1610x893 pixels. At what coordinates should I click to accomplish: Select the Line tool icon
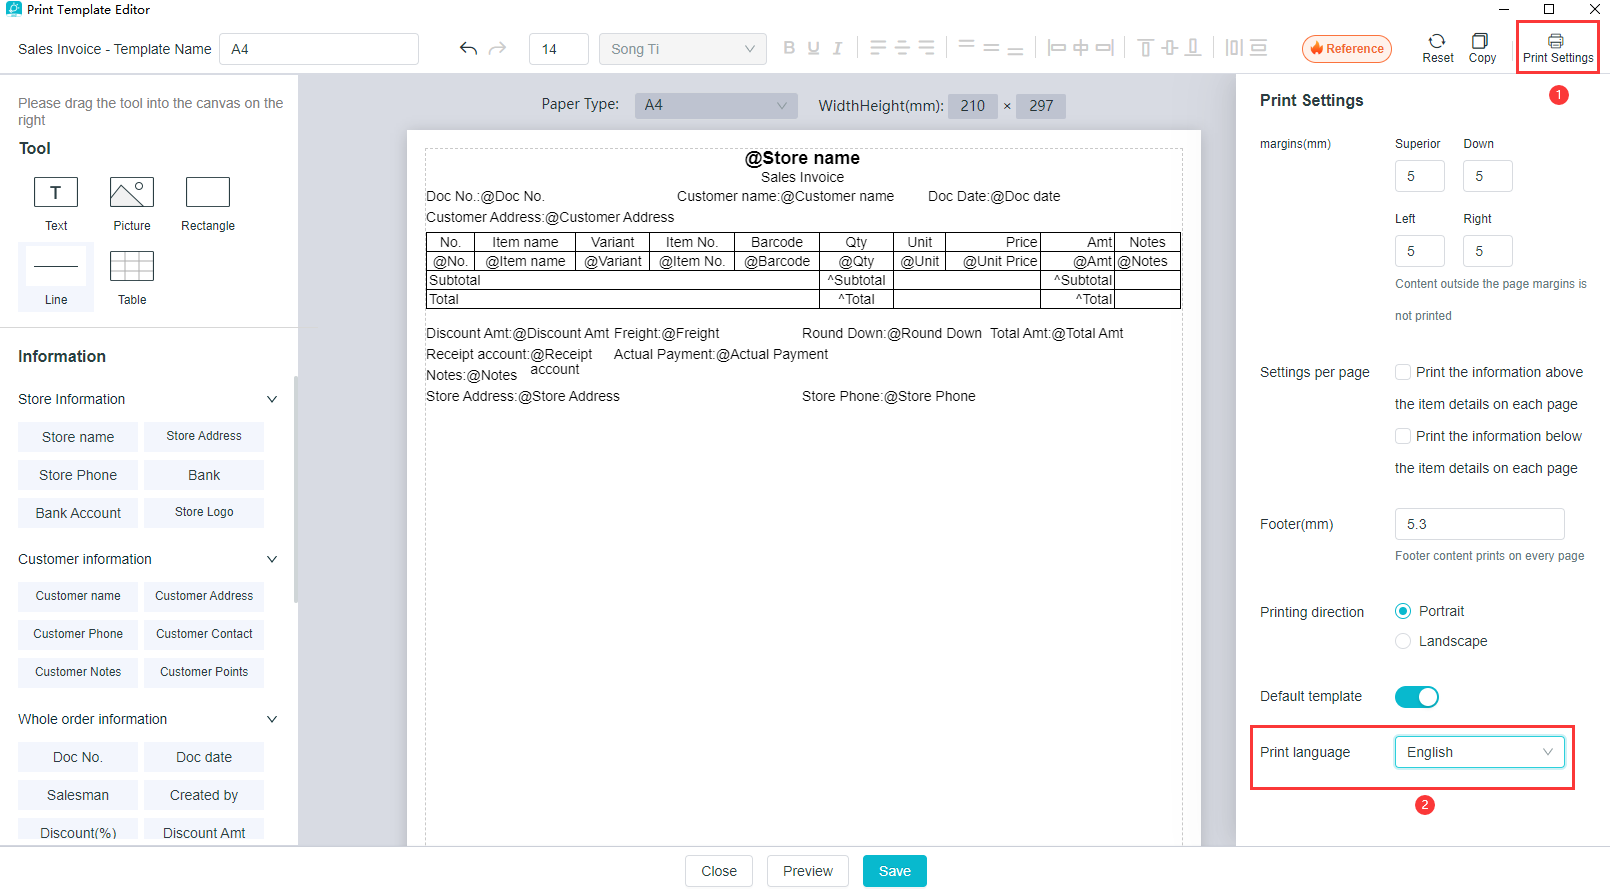(x=56, y=267)
